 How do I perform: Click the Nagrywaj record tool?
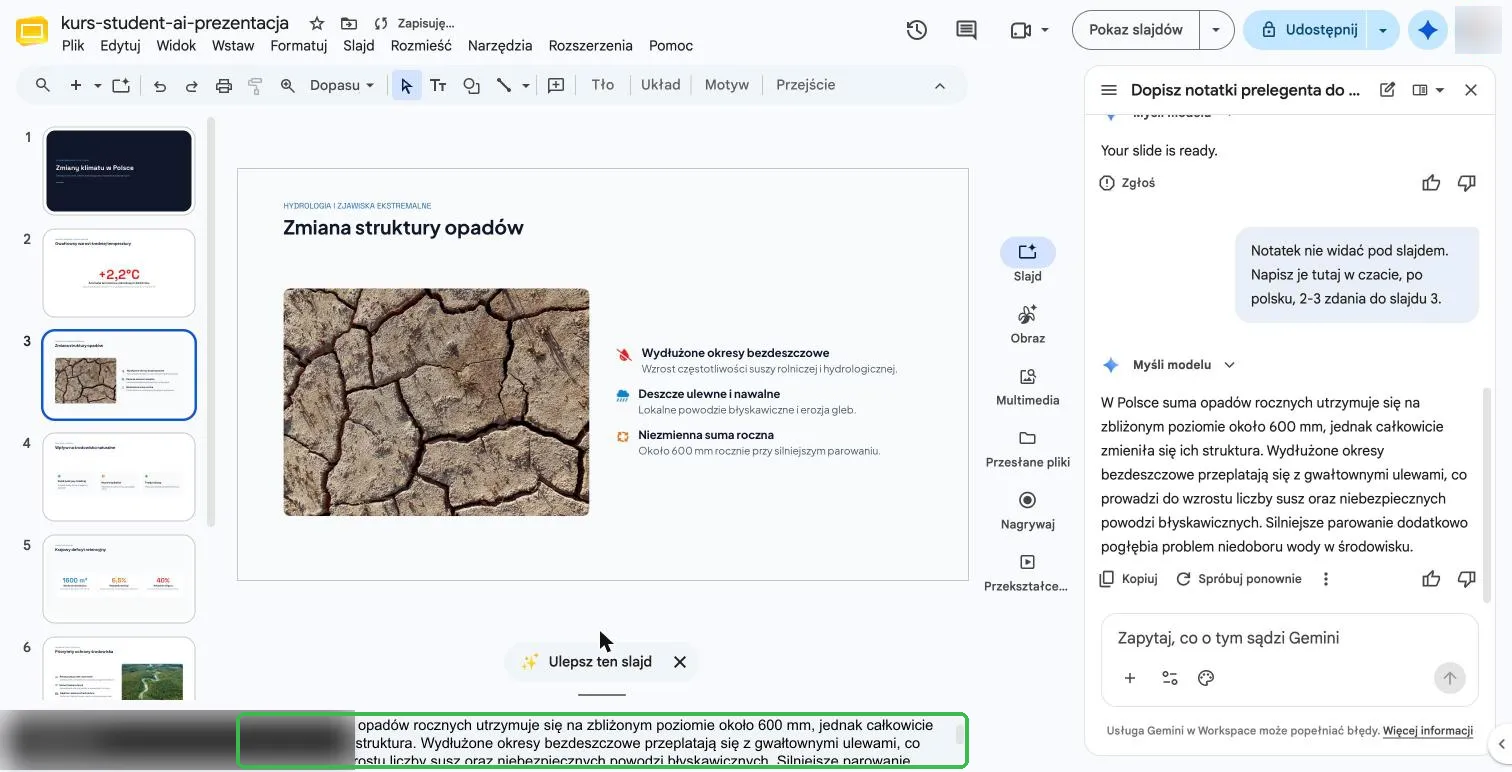1028,510
